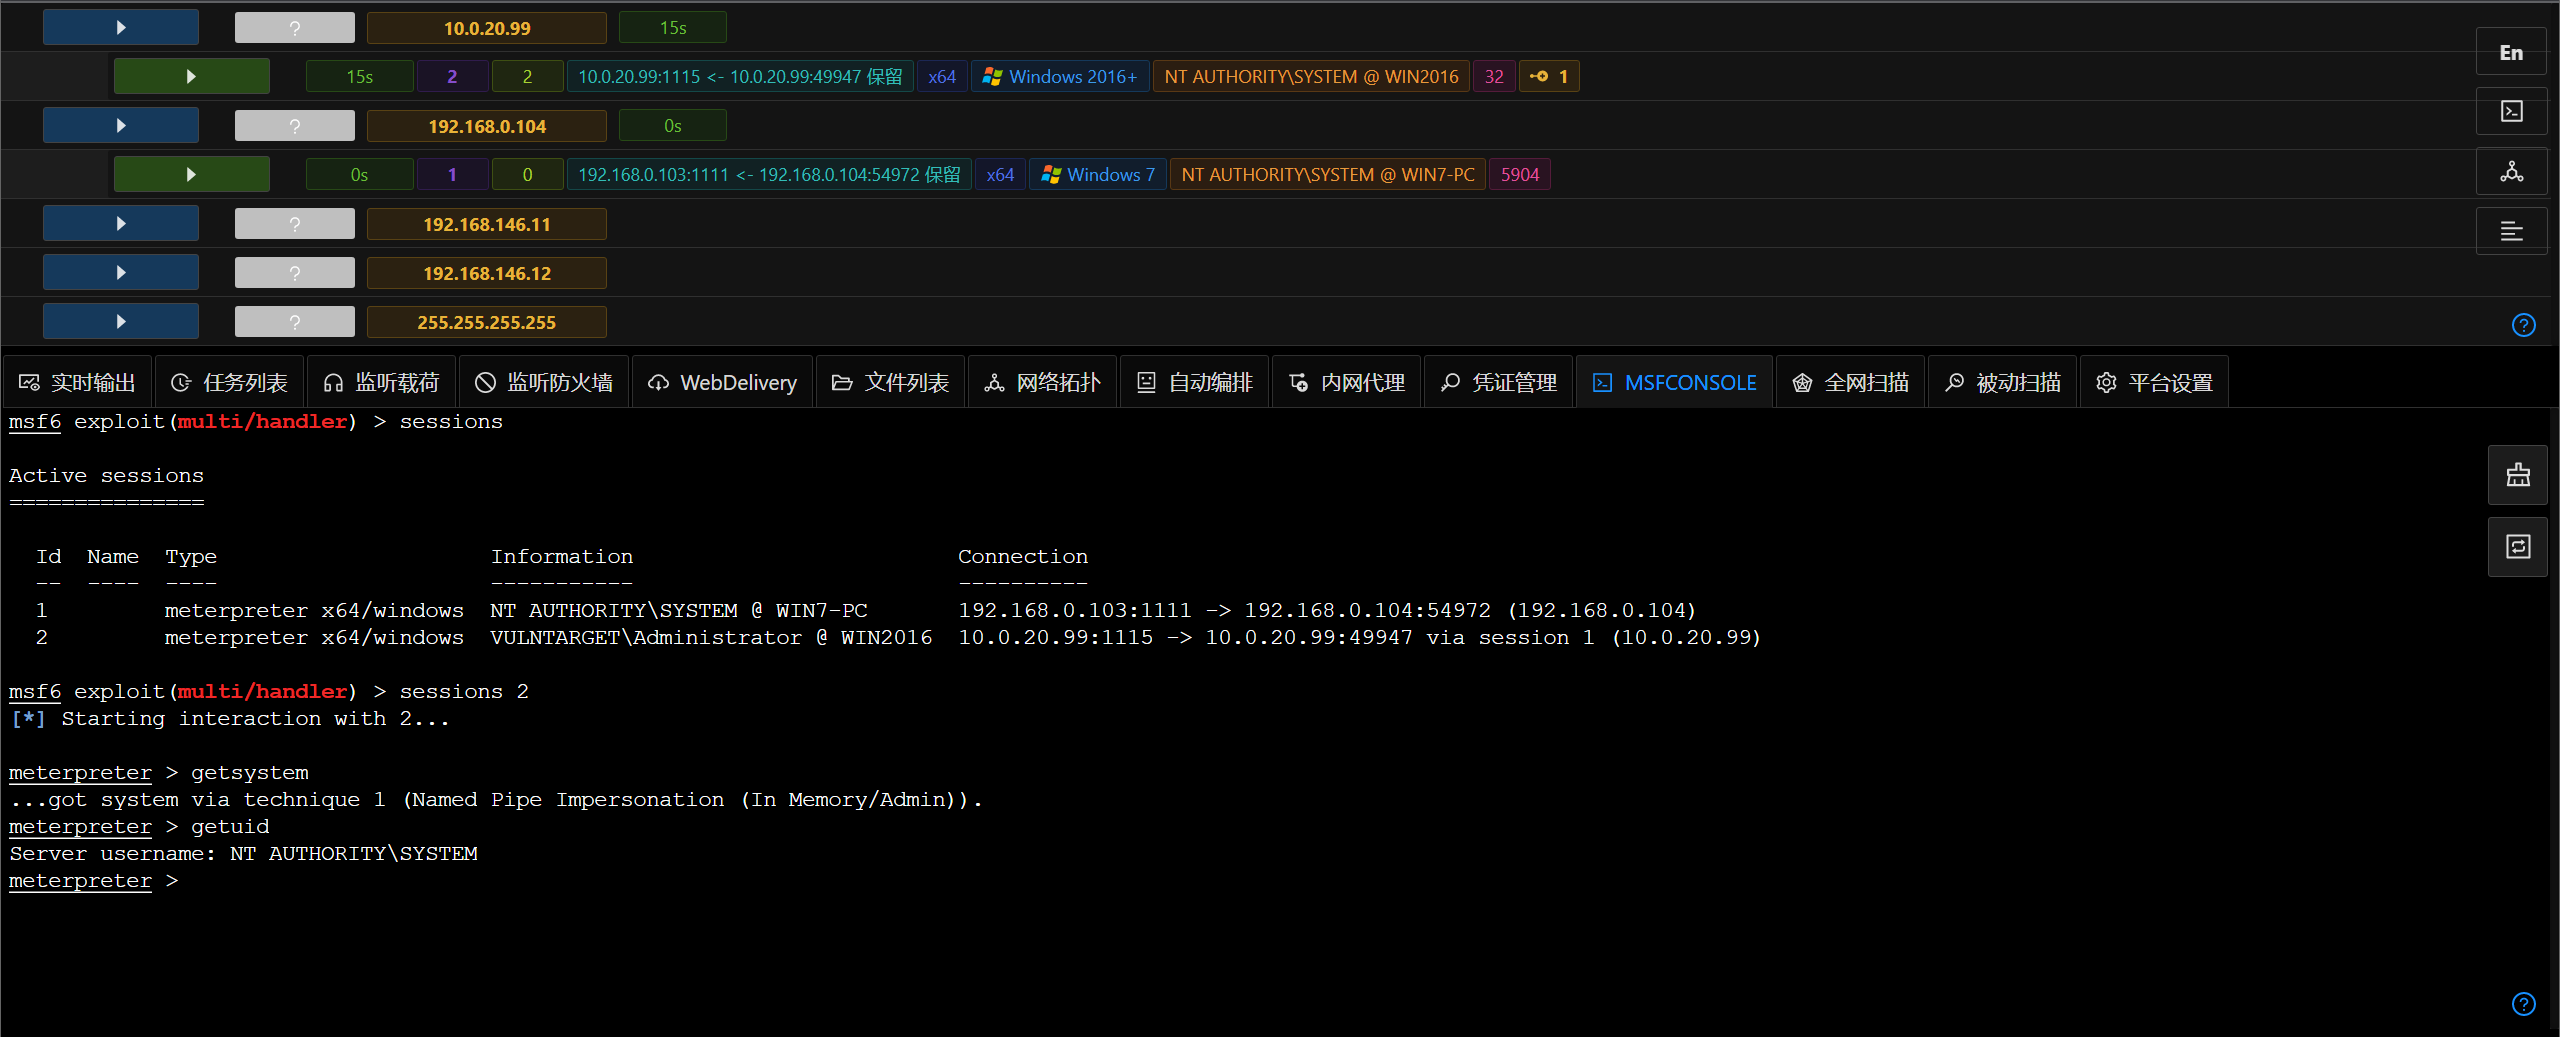2560x1037 pixels.
Task: Switch to the 自动编排 tab
Action: point(1195,382)
